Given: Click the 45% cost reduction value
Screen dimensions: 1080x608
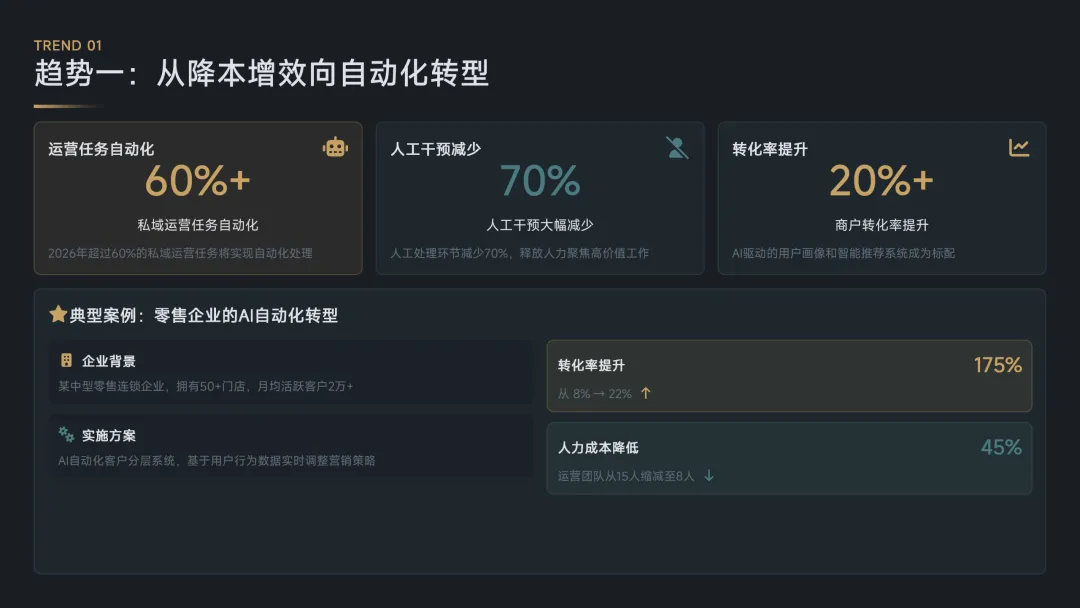Looking at the screenshot, I should (x=1001, y=447).
